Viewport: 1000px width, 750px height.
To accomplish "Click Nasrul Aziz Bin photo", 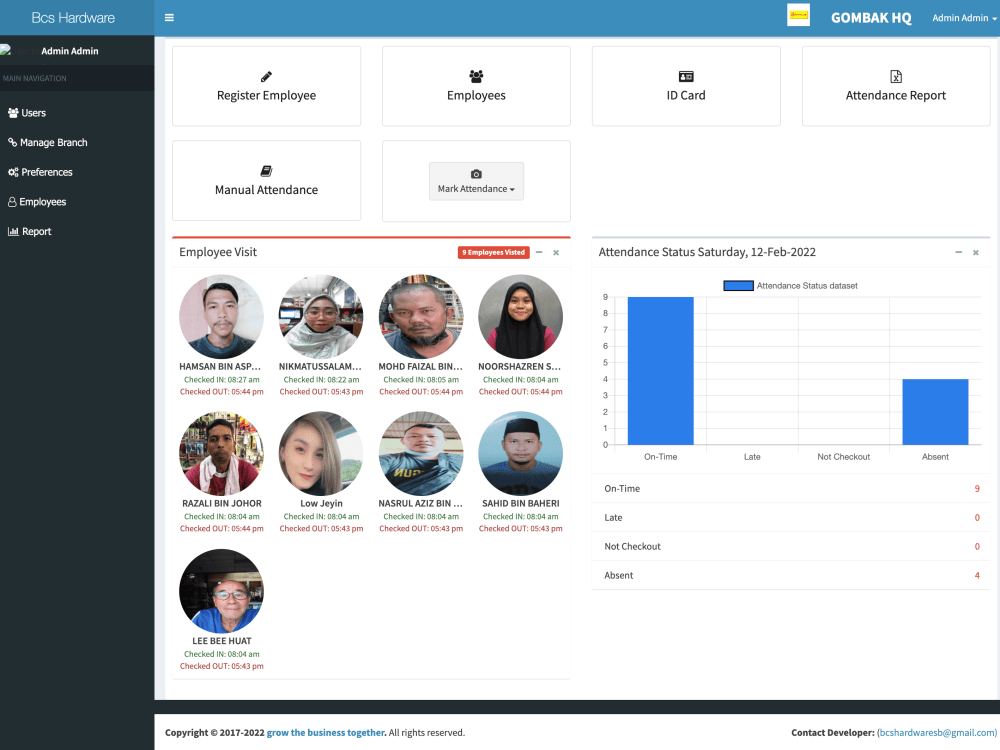I will pos(421,453).
